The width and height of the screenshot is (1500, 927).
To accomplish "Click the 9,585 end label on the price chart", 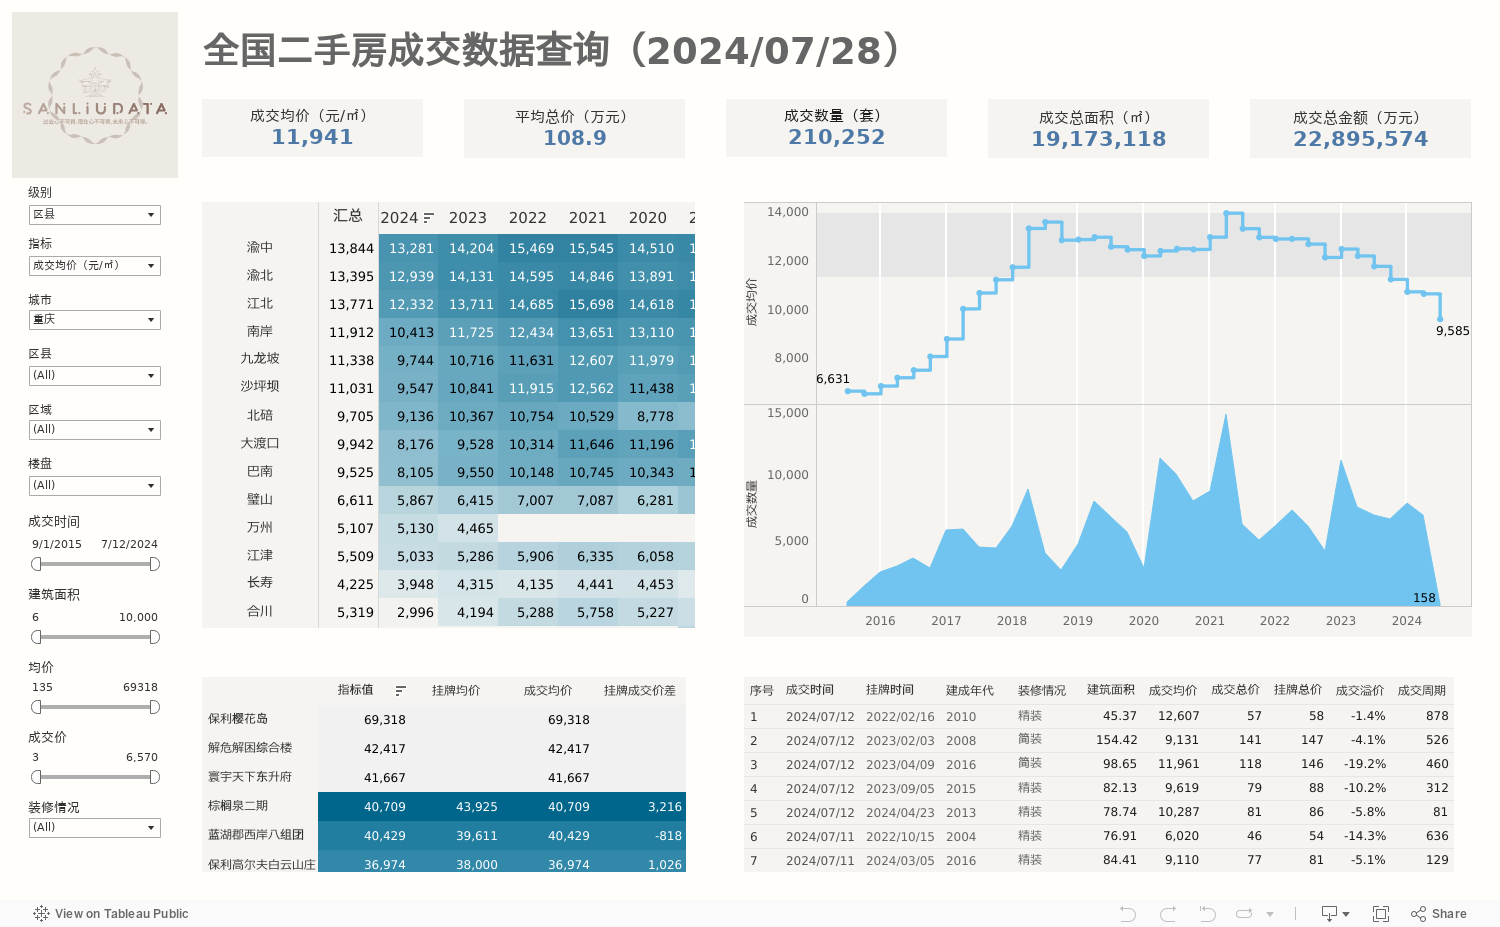I will [x=1453, y=331].
